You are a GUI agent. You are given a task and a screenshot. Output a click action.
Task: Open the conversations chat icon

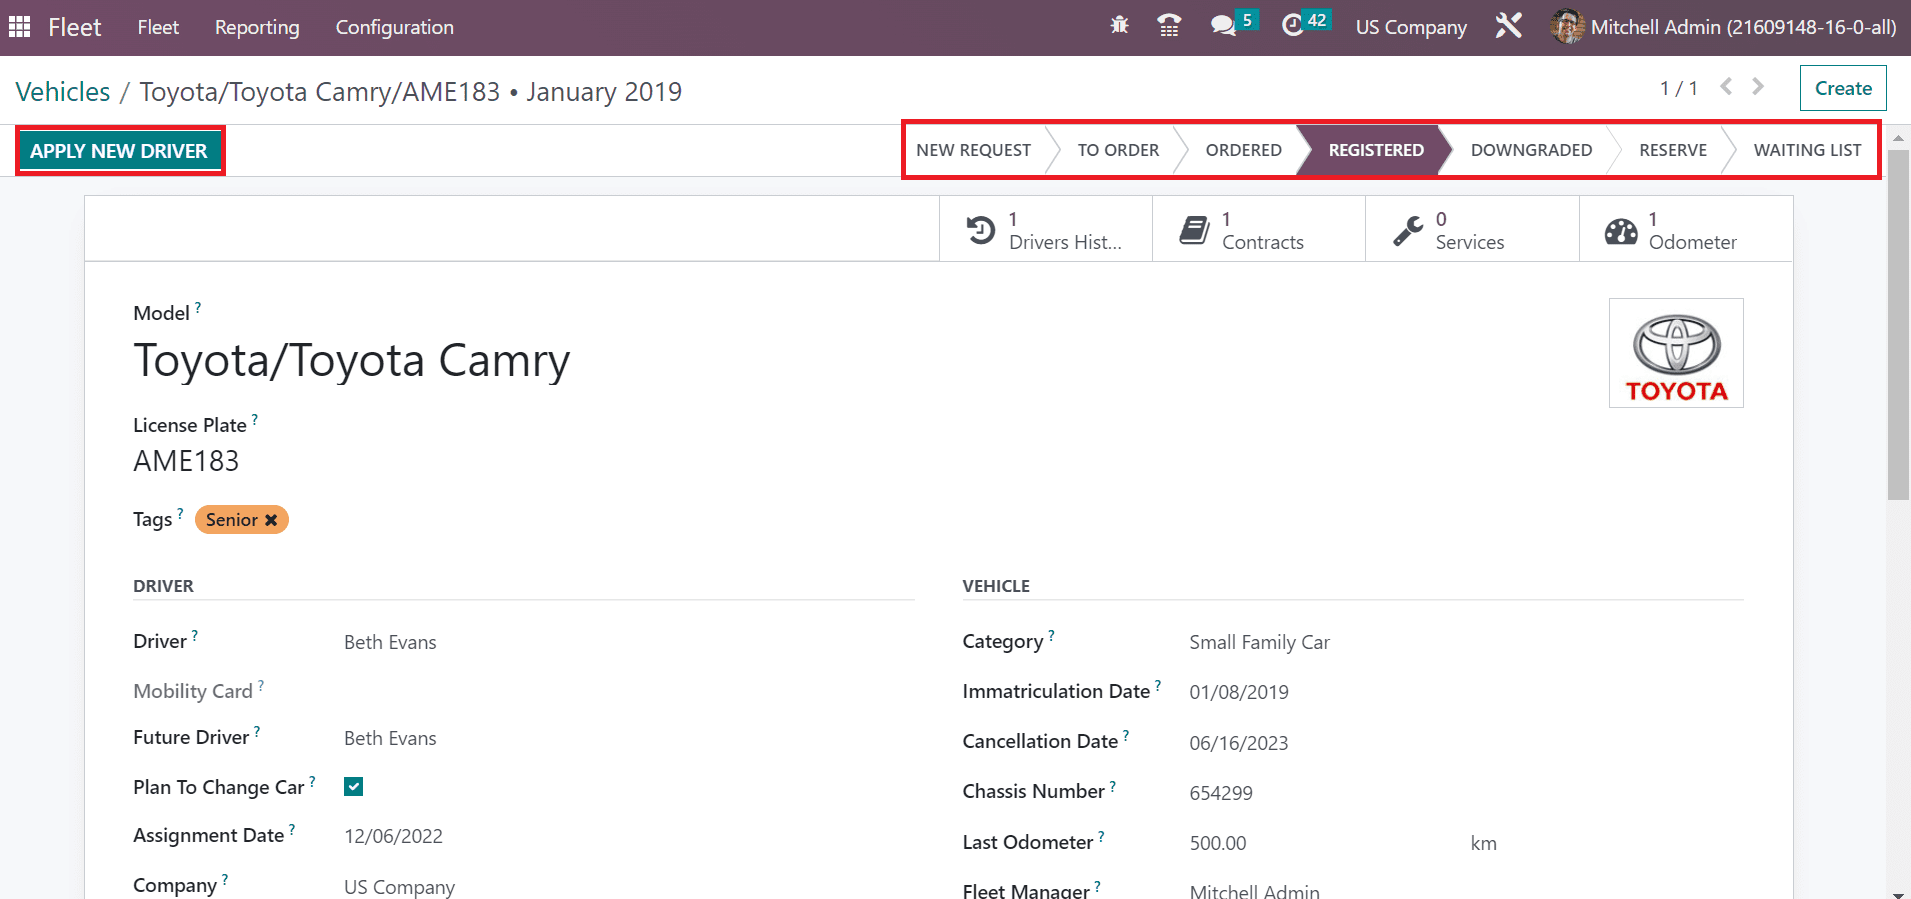click(1223, 25)
